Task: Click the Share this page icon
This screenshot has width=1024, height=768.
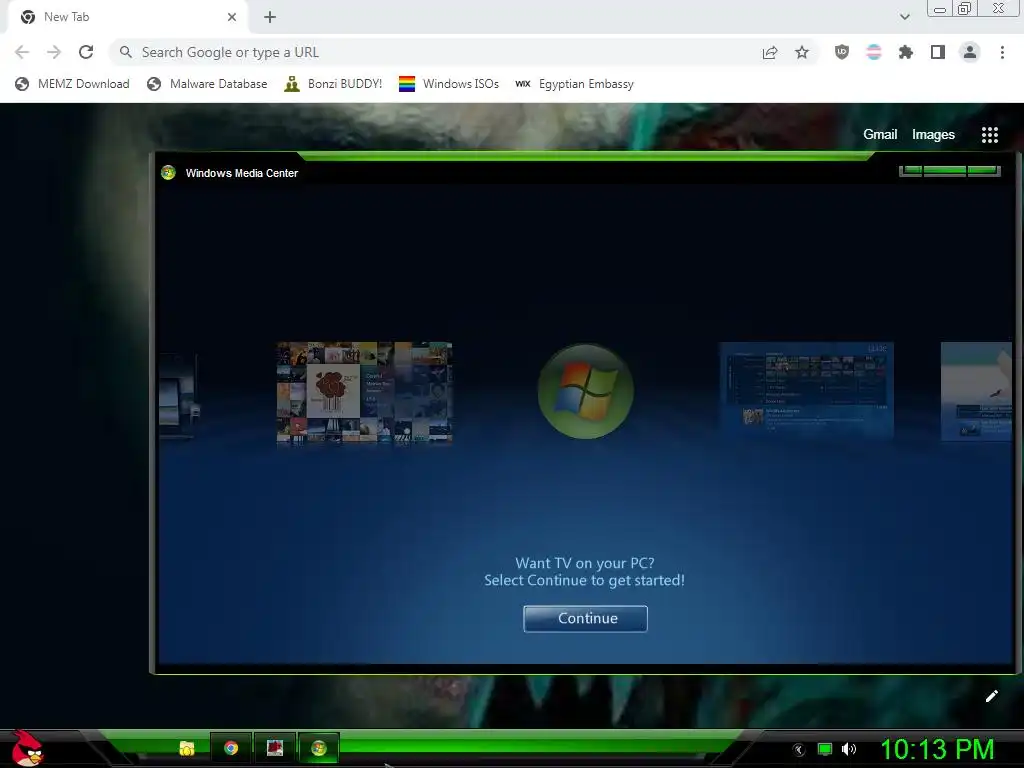Action: pyautogui.click(x=770, y=52)
